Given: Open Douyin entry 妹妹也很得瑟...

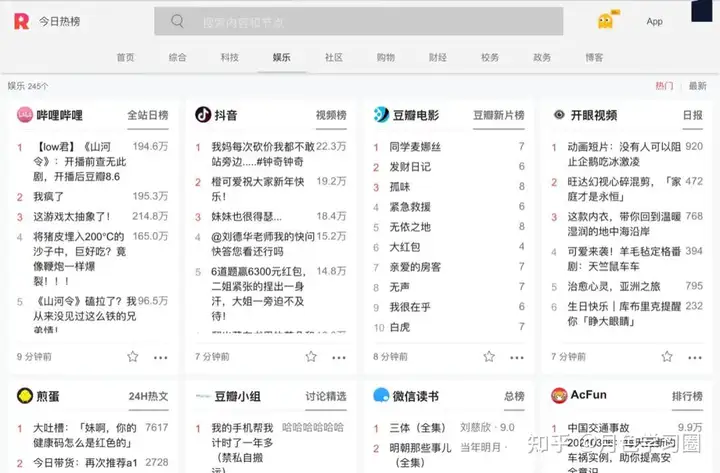Looking at the screenshot, I should click(x=247, y=217).
